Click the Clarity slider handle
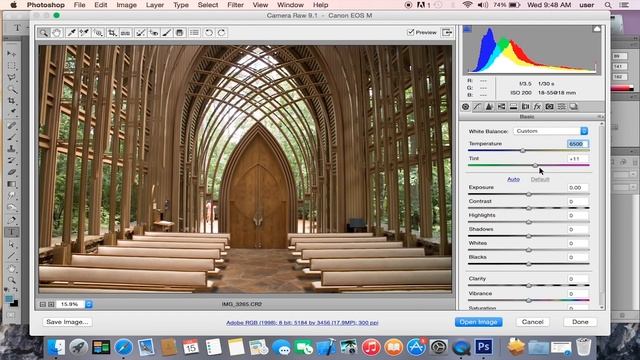 [529, 285]
